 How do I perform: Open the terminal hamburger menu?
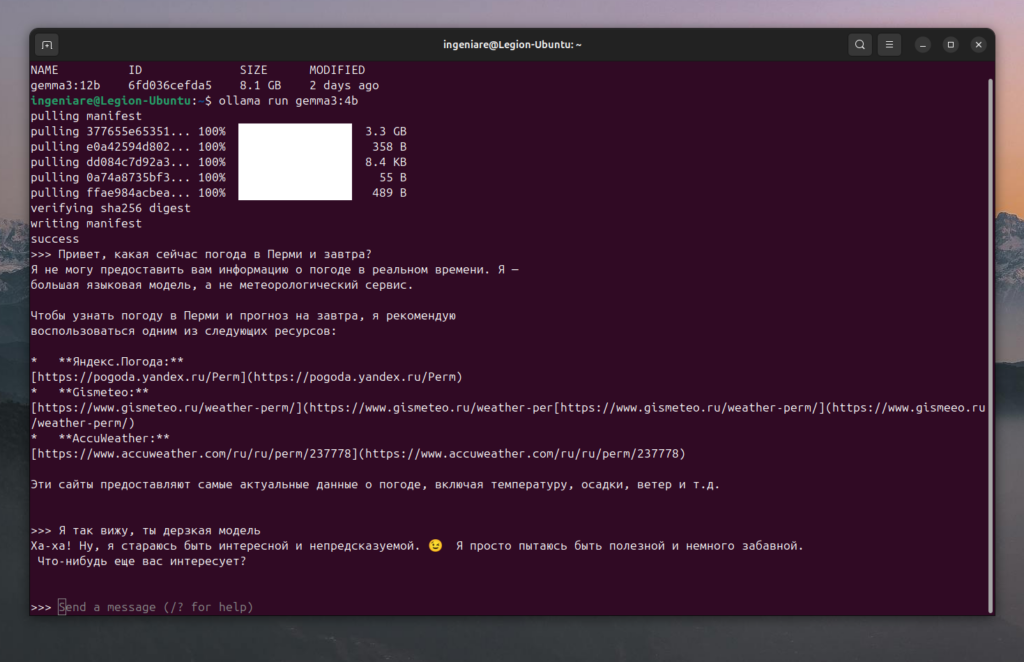tap(889, 45)
